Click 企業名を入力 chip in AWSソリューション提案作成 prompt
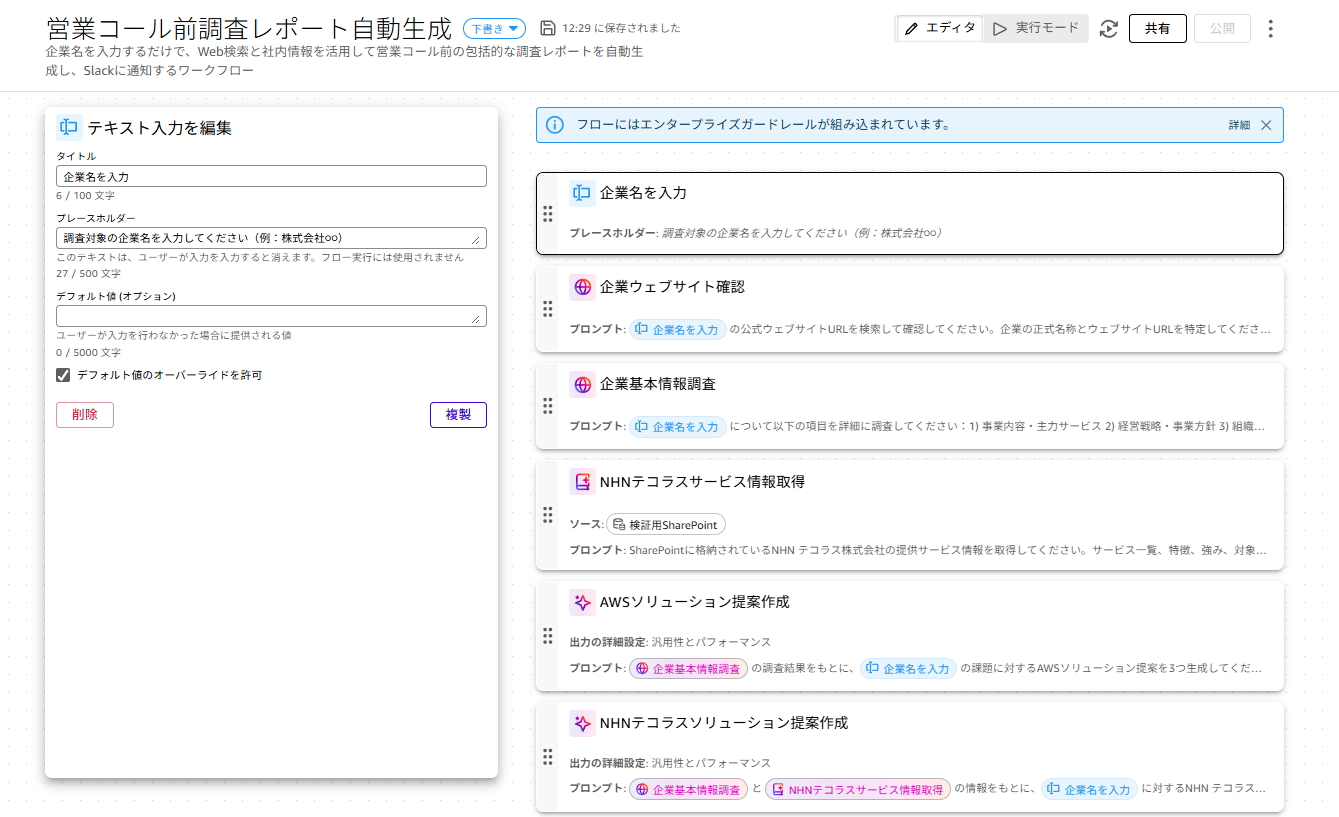Image resolution: width=1339 pixels, height=817 pixels. point(908,669)
